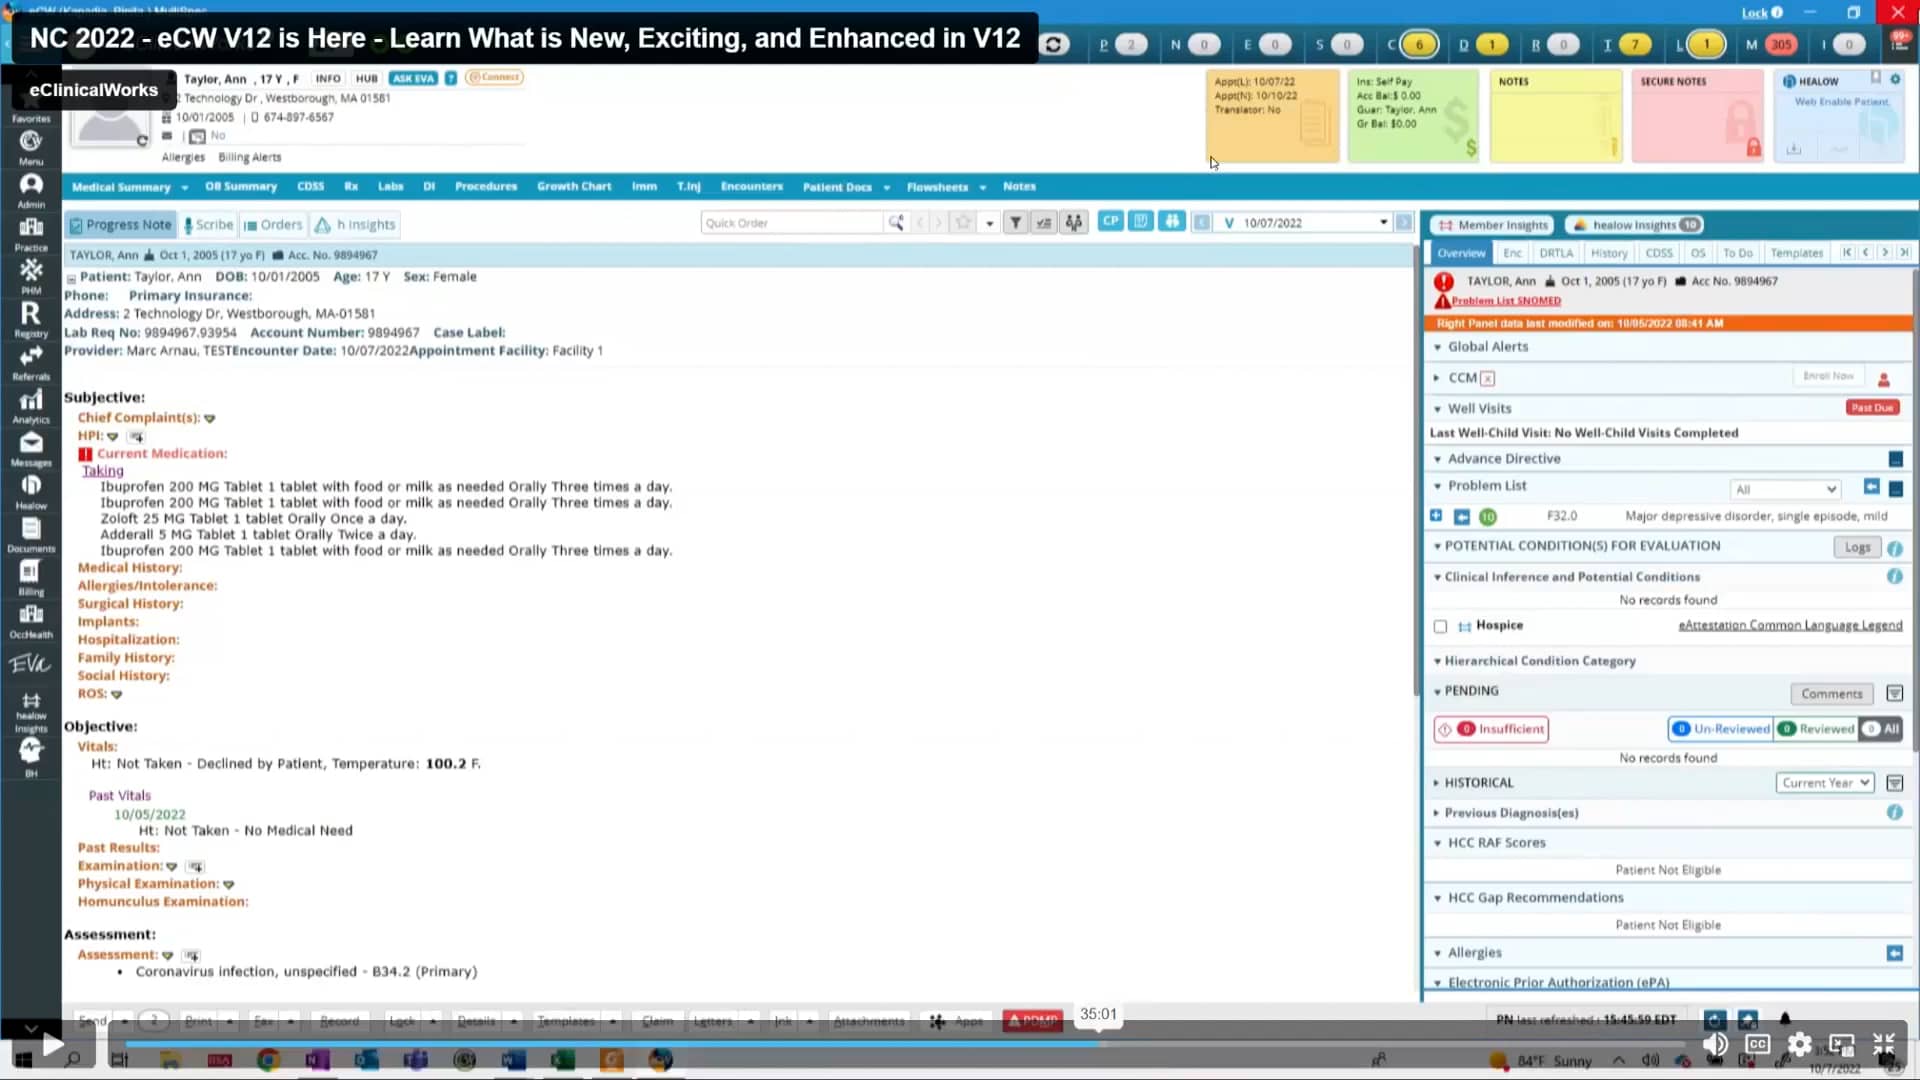Open the Encounters tab
Image resolution: width=1920 pixels, height=1080 pixels.
click(751, 186)
